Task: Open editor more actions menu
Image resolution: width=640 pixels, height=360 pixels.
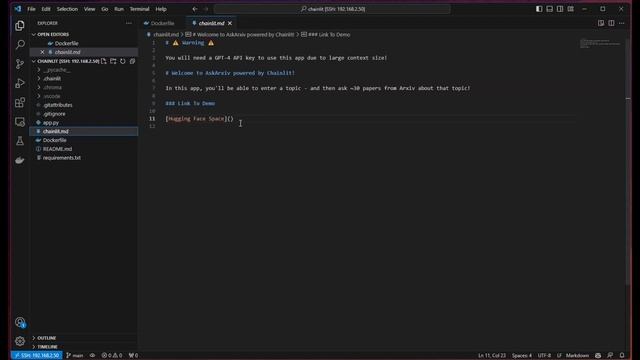Action: tap(621, 23)
